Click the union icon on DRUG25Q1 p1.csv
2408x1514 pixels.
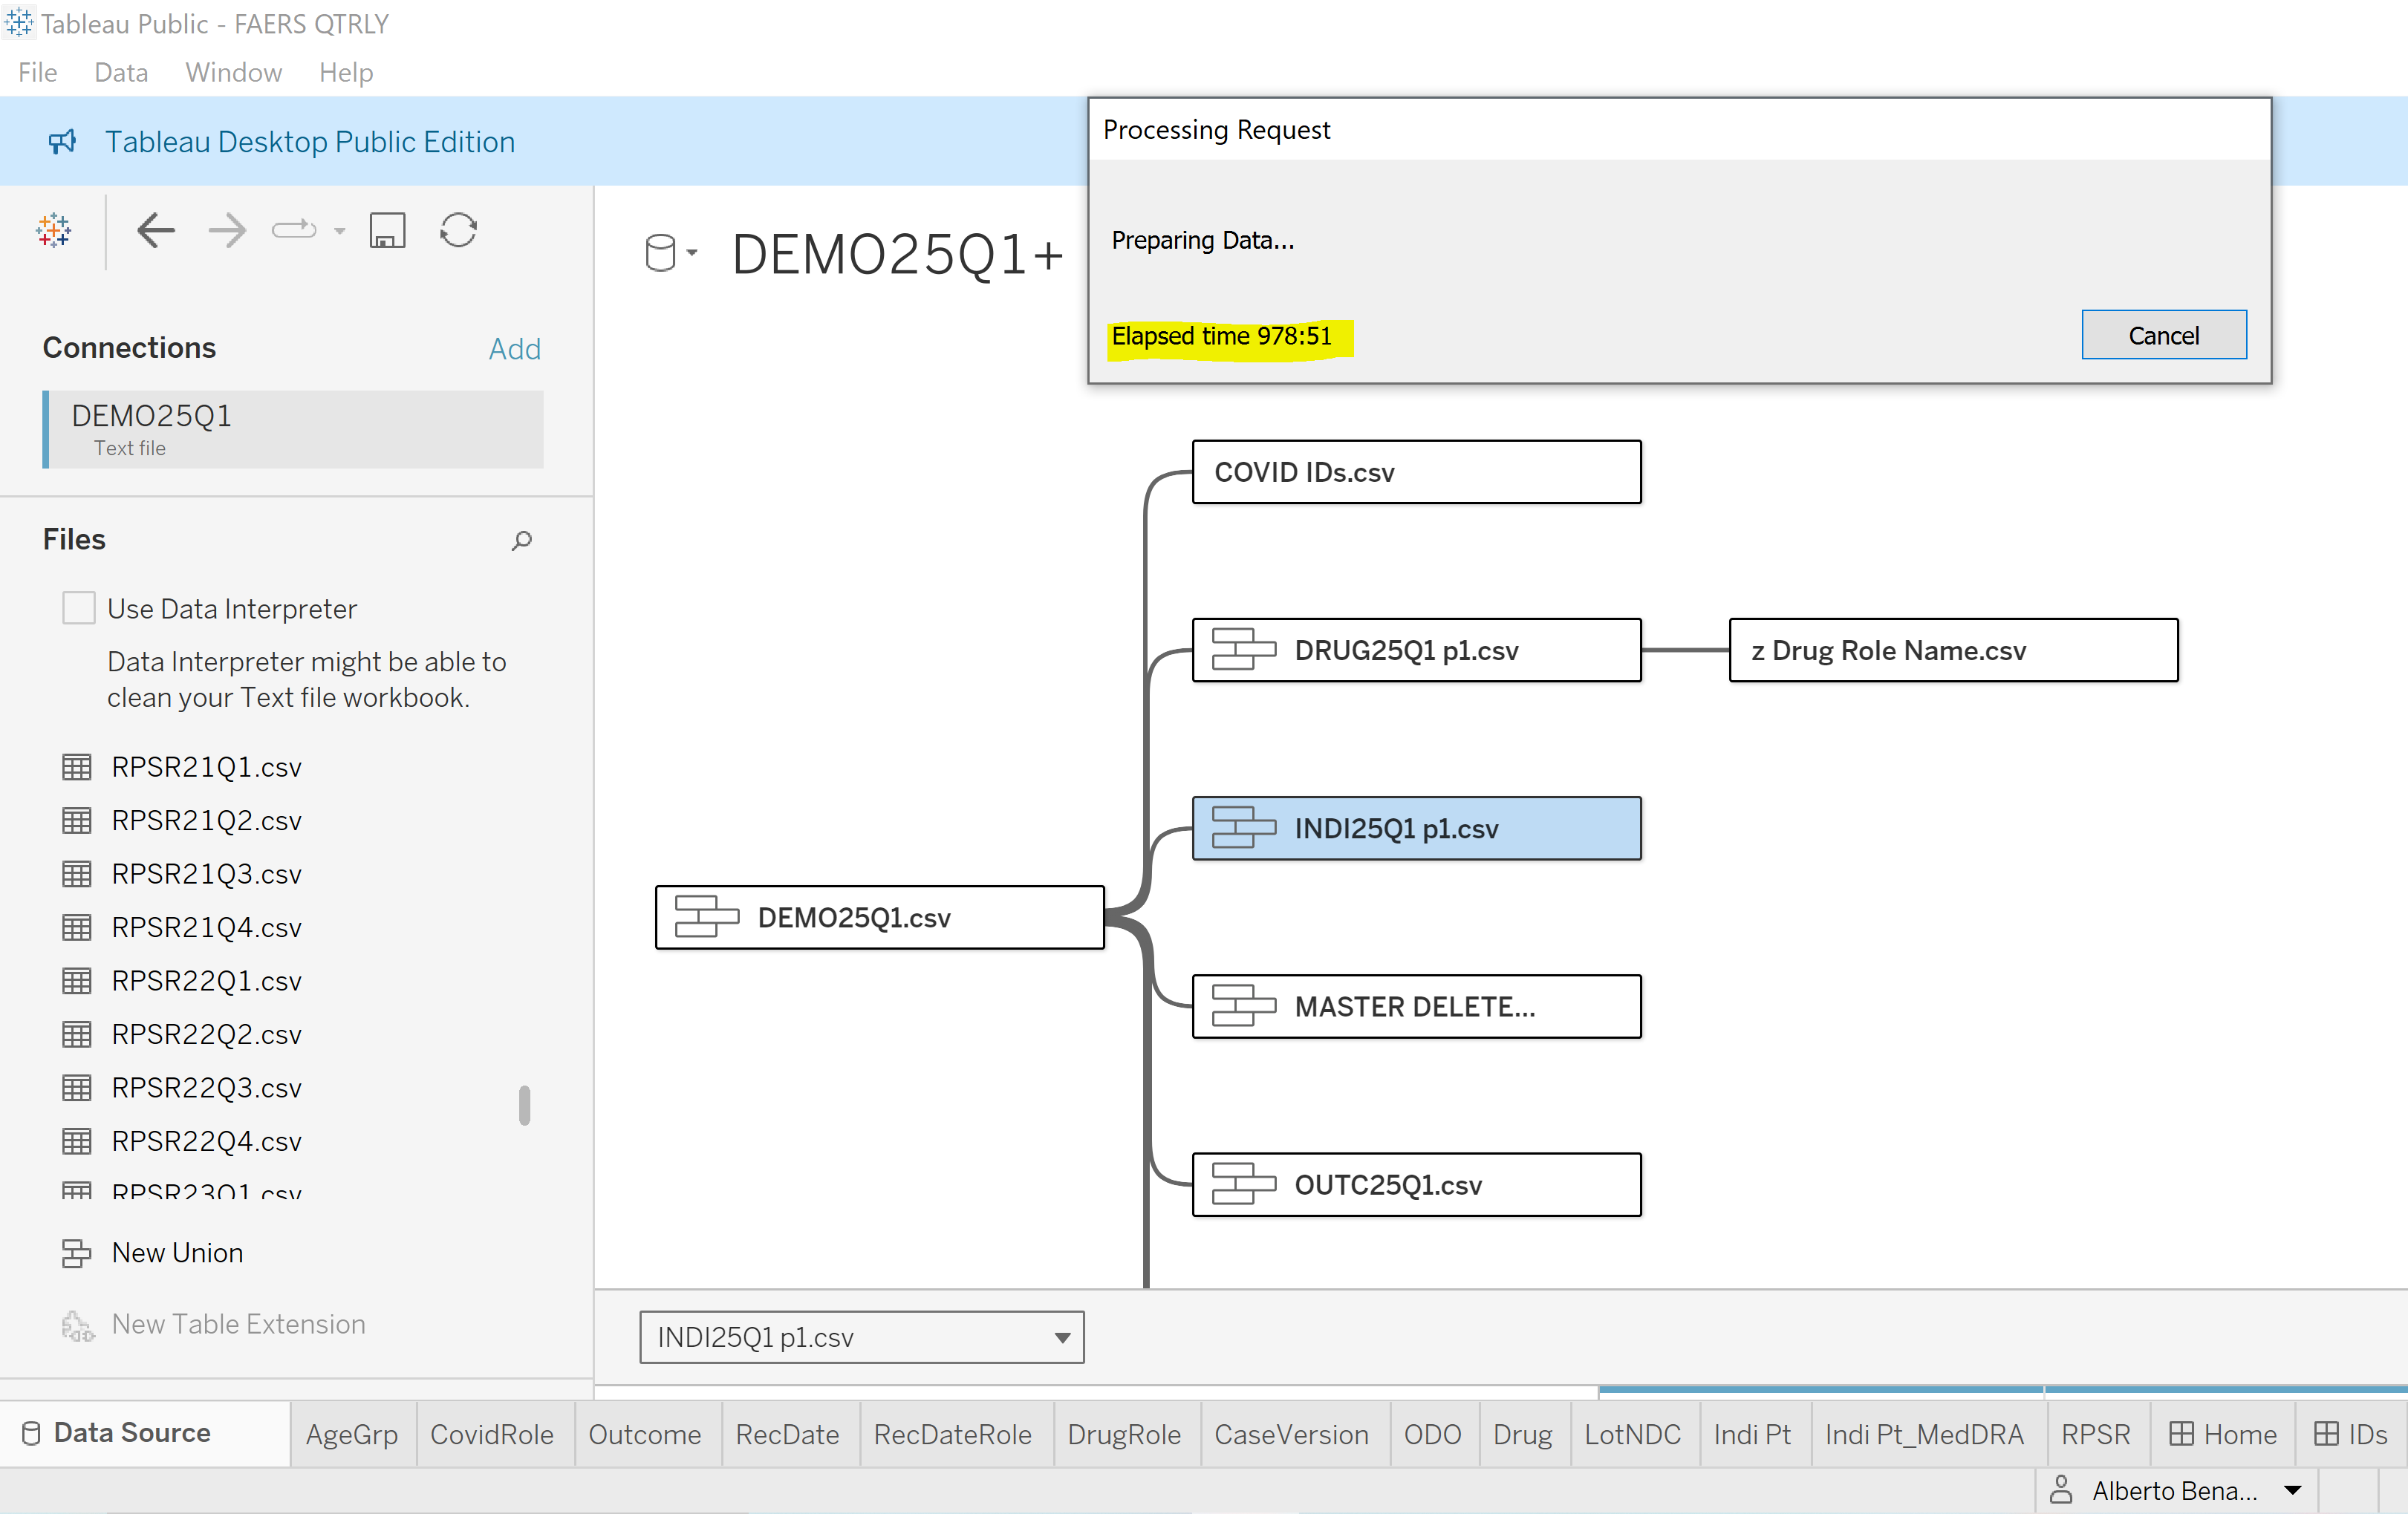pos(1243,650)
